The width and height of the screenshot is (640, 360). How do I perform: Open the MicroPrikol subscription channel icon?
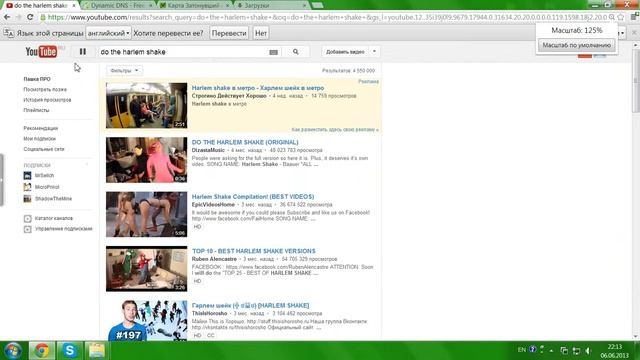27,187
